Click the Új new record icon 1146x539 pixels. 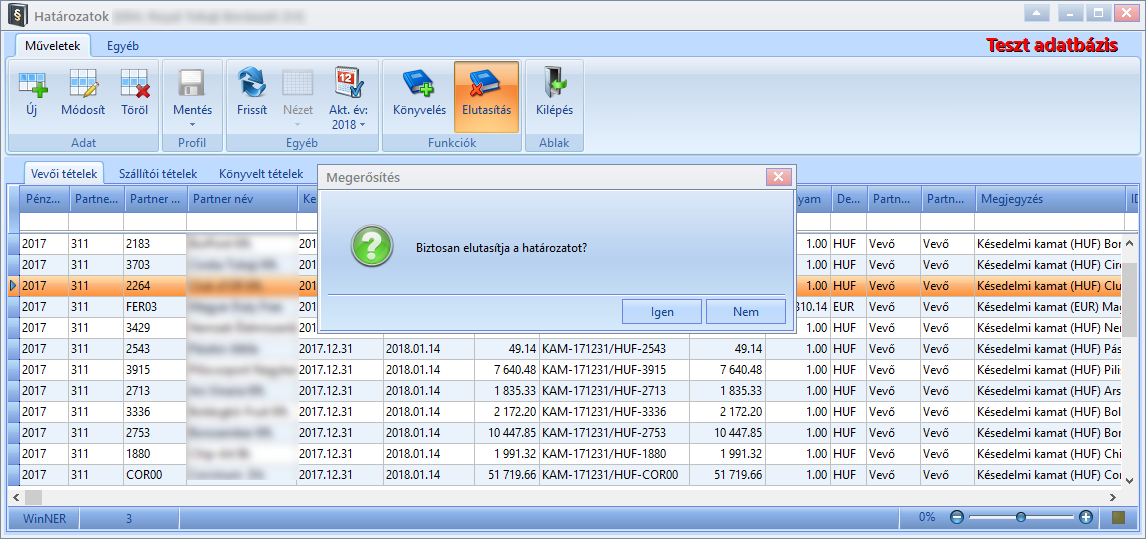(x=31, y=83)
